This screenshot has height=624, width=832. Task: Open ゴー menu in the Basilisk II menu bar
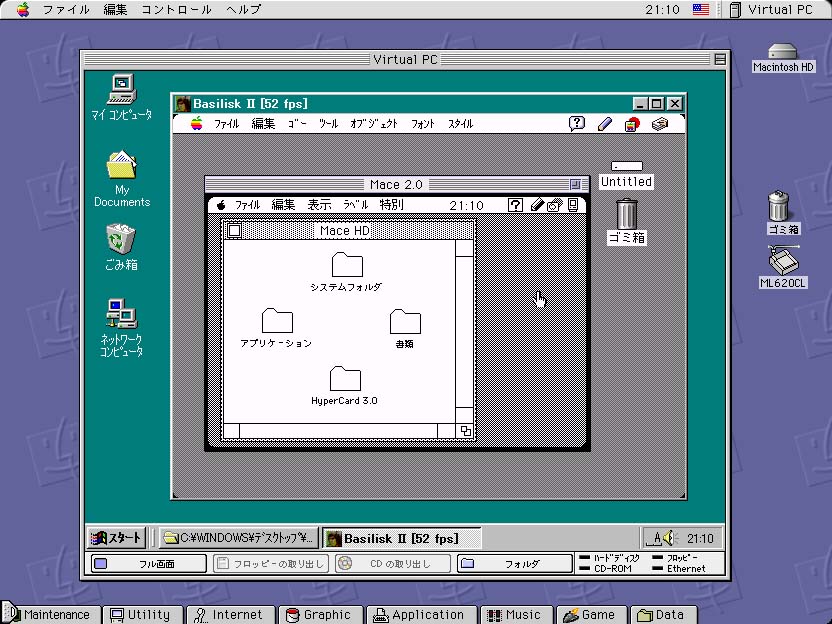click(x=297, y=124)
